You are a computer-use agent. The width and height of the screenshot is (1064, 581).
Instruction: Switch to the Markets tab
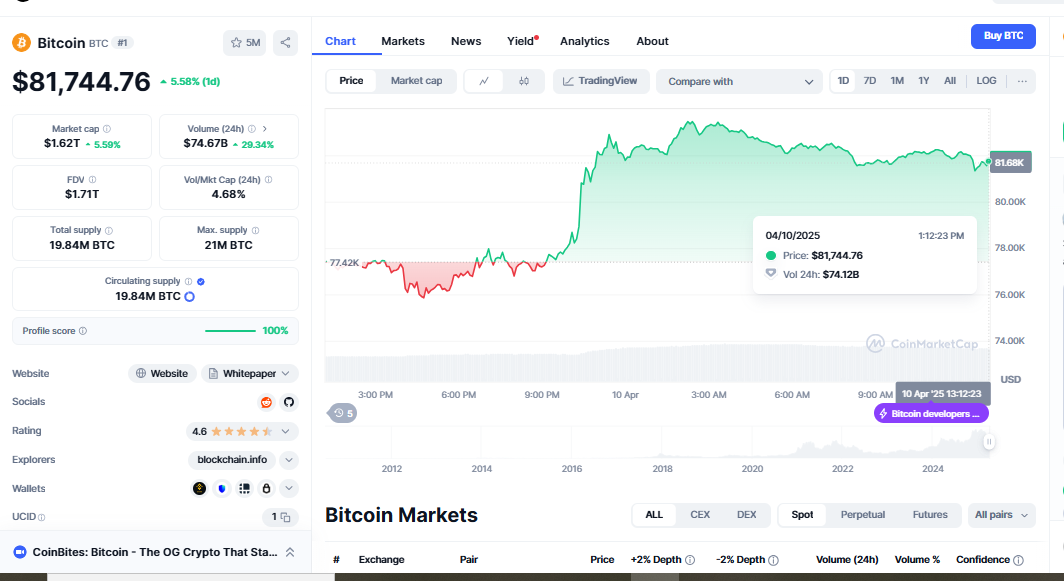tap(403, 41)
